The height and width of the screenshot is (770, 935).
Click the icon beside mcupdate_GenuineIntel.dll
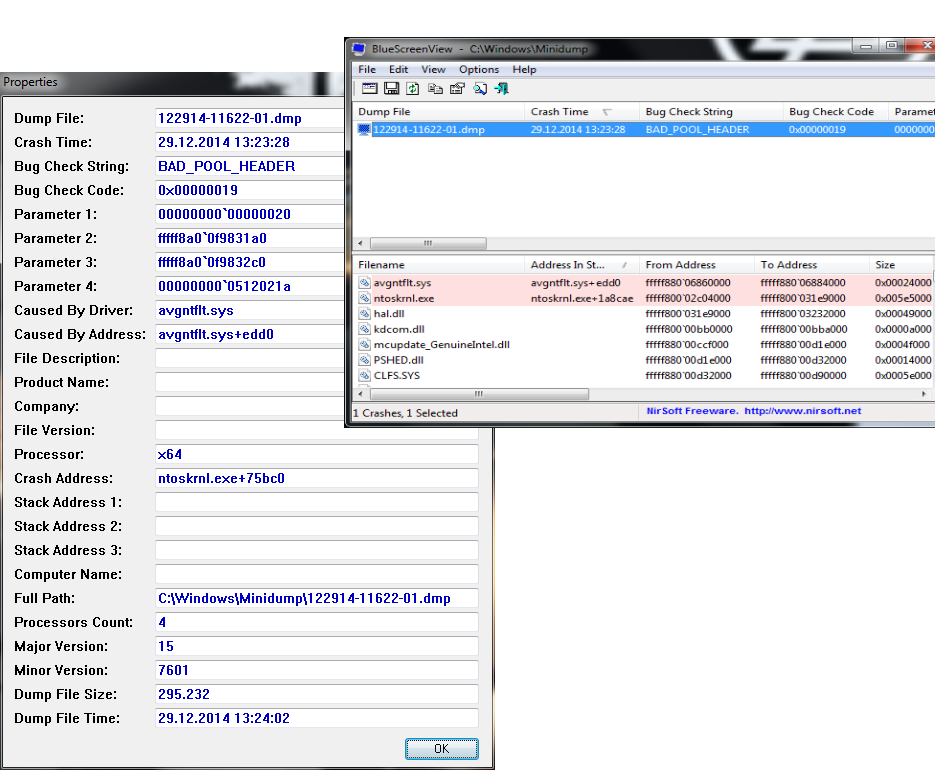point(364,345)
